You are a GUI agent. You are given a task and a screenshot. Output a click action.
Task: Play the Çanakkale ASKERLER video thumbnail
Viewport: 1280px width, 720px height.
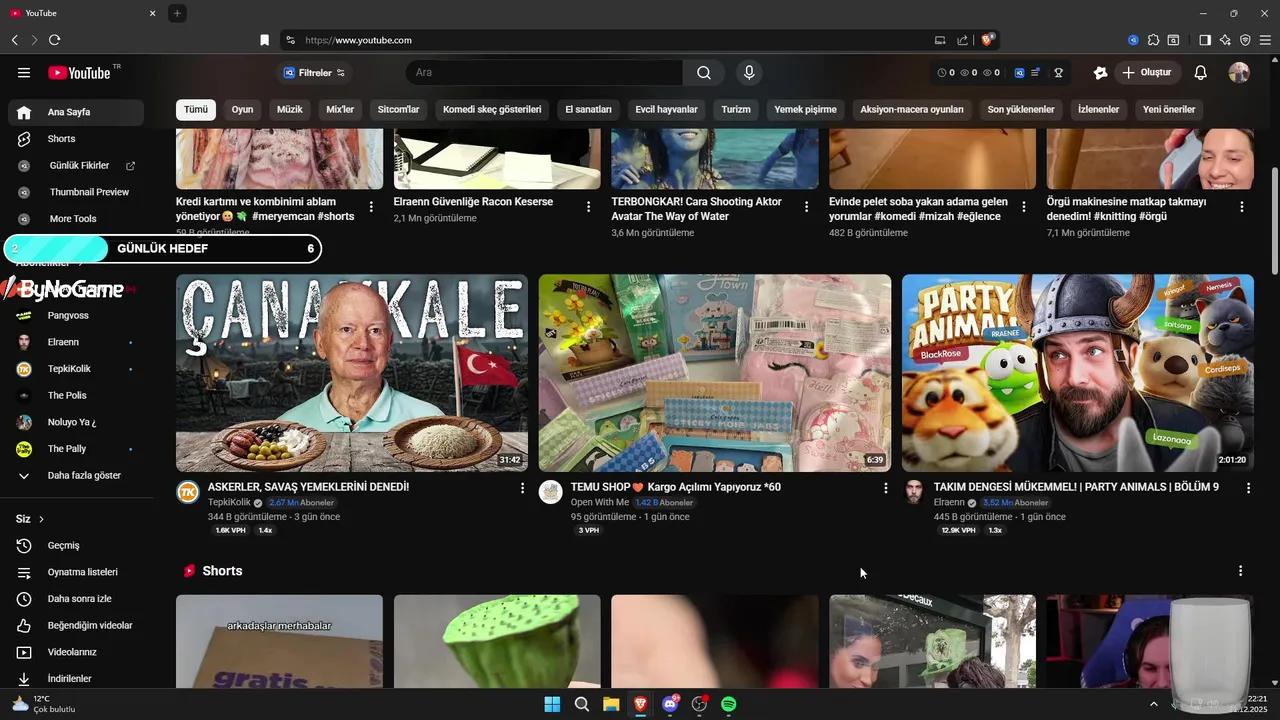[352, 373]
